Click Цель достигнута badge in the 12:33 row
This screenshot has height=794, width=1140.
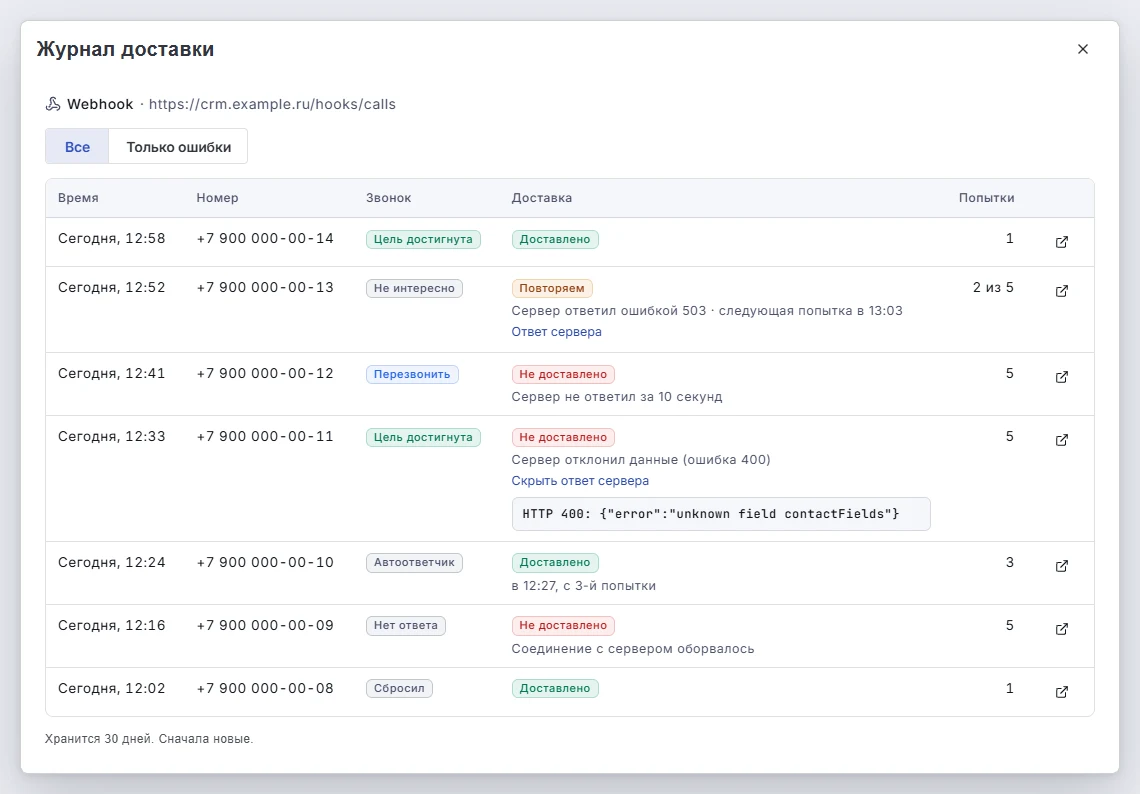pos(423,437)
